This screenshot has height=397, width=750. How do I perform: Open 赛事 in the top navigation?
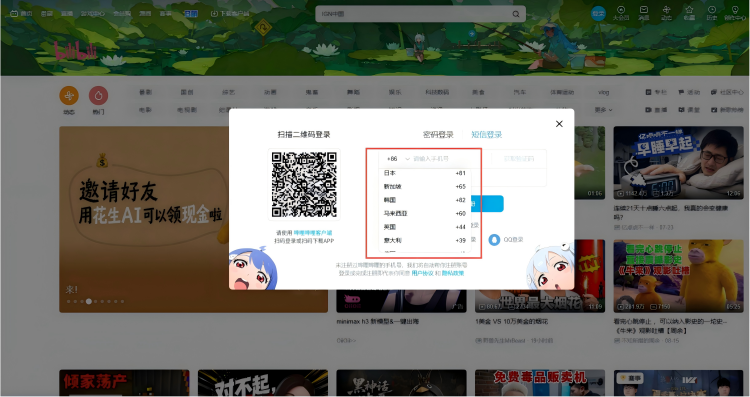coord(165,14)
